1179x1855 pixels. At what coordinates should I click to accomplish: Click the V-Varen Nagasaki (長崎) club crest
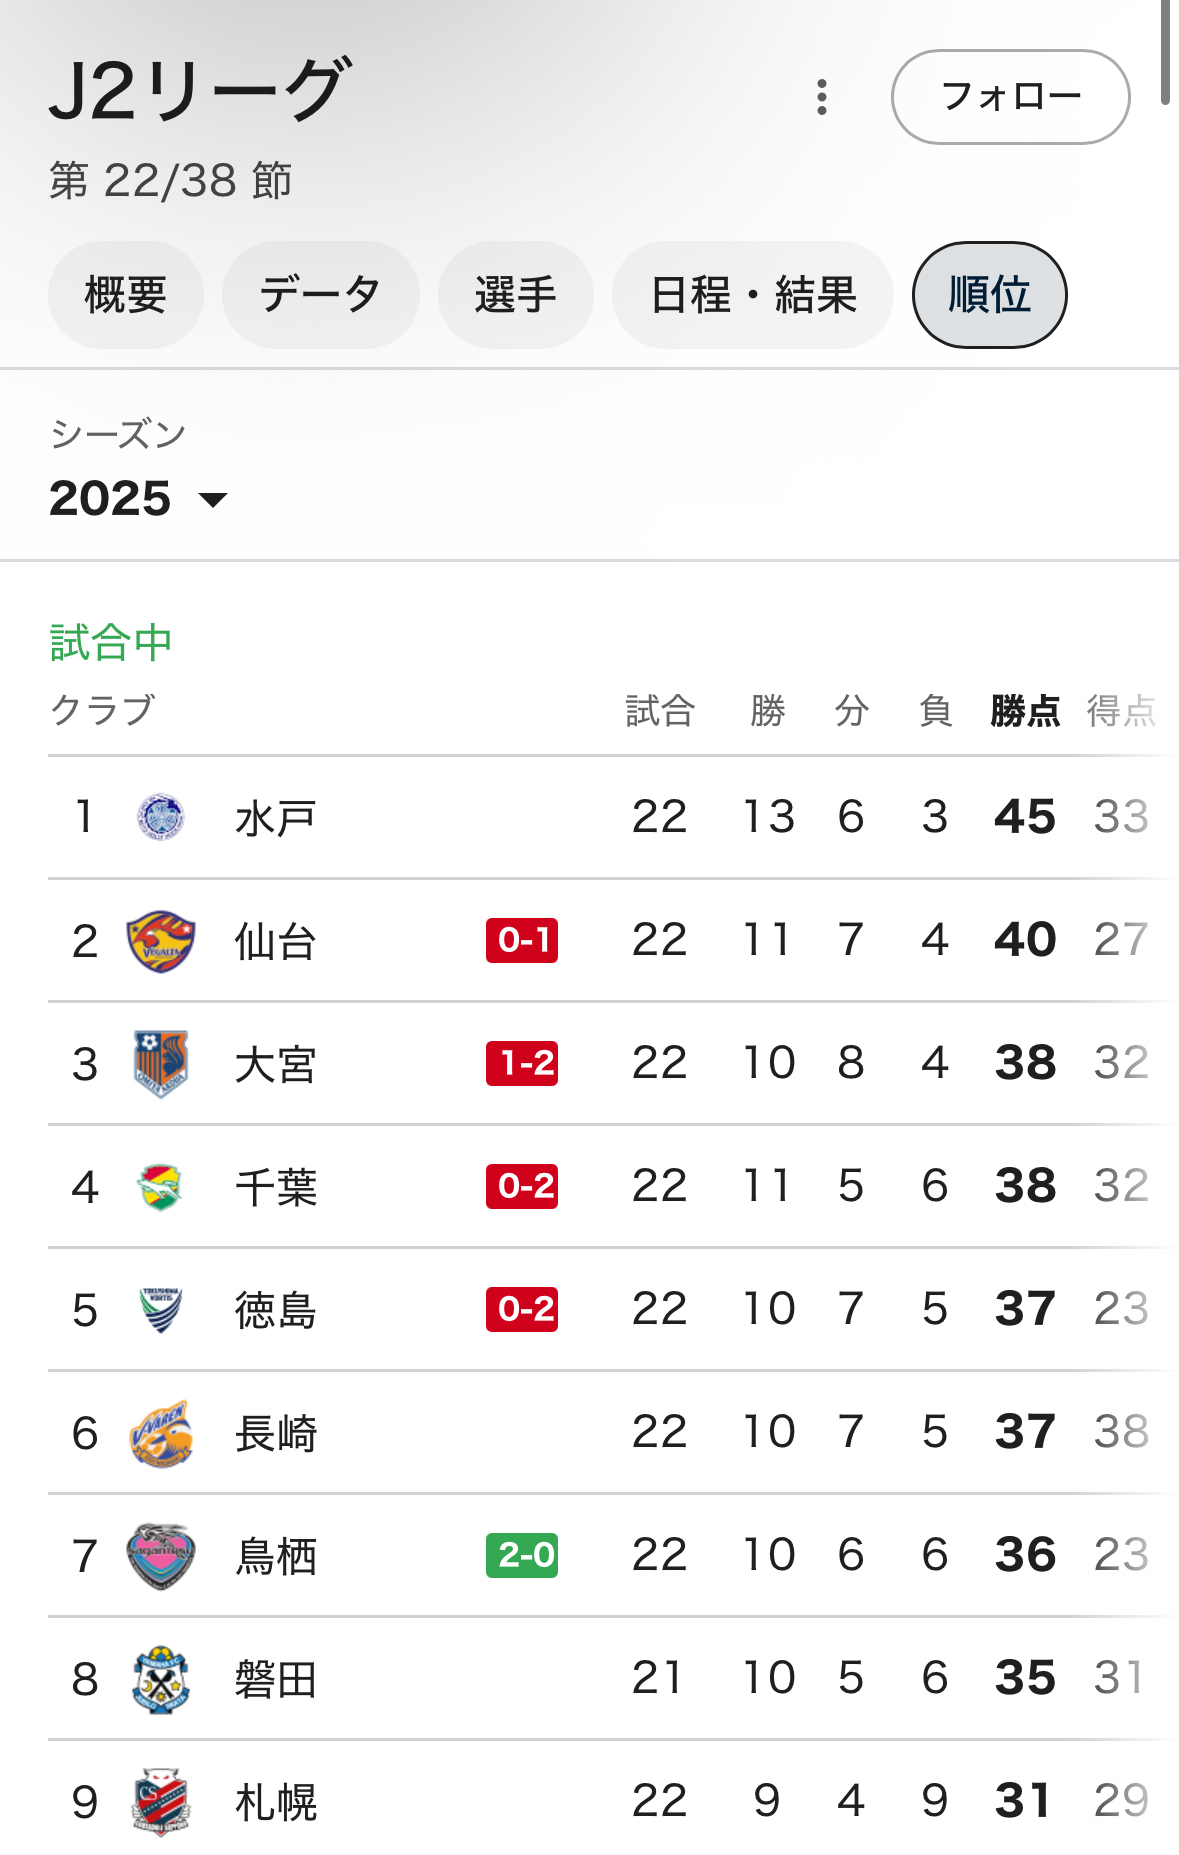click(x=160, y=1433)
